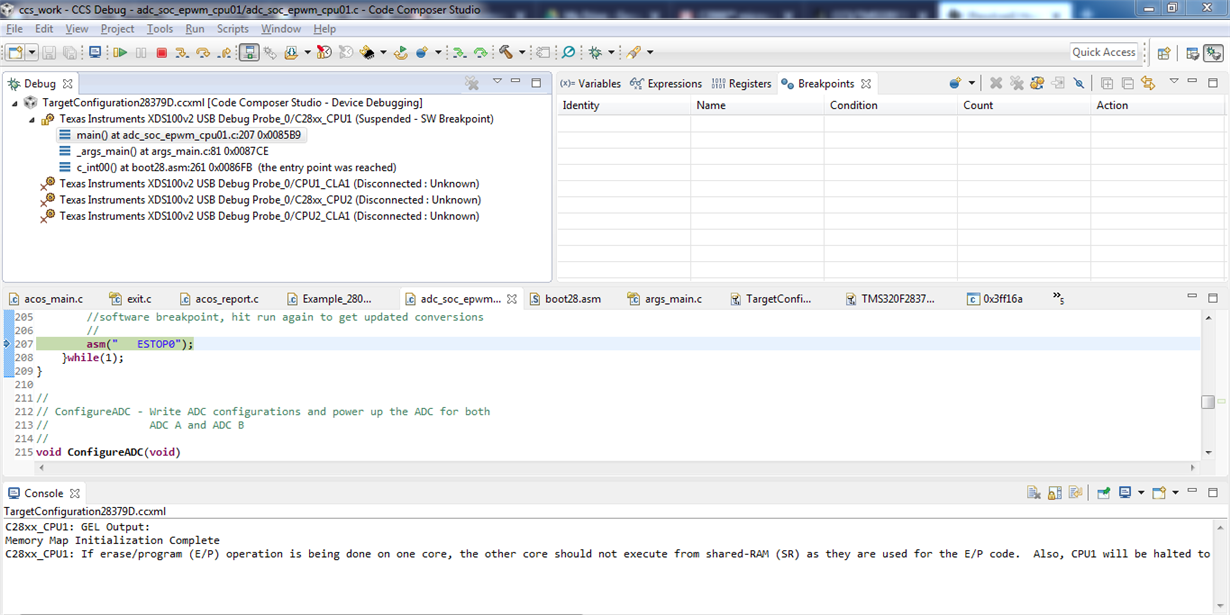
Task: Step Over the current line
Action: [x=204, y=52]
